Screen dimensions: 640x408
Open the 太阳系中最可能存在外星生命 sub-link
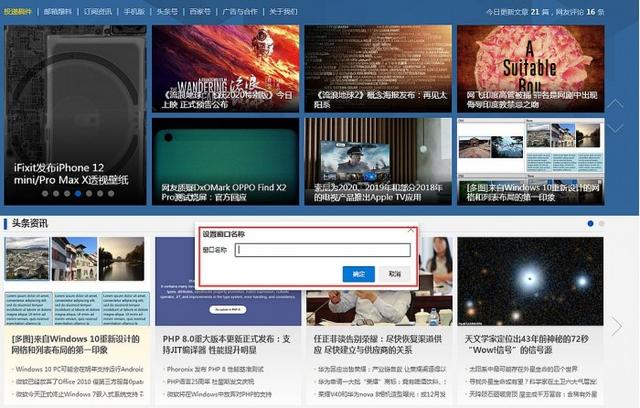pyautogui.click(x=523, y=369)
